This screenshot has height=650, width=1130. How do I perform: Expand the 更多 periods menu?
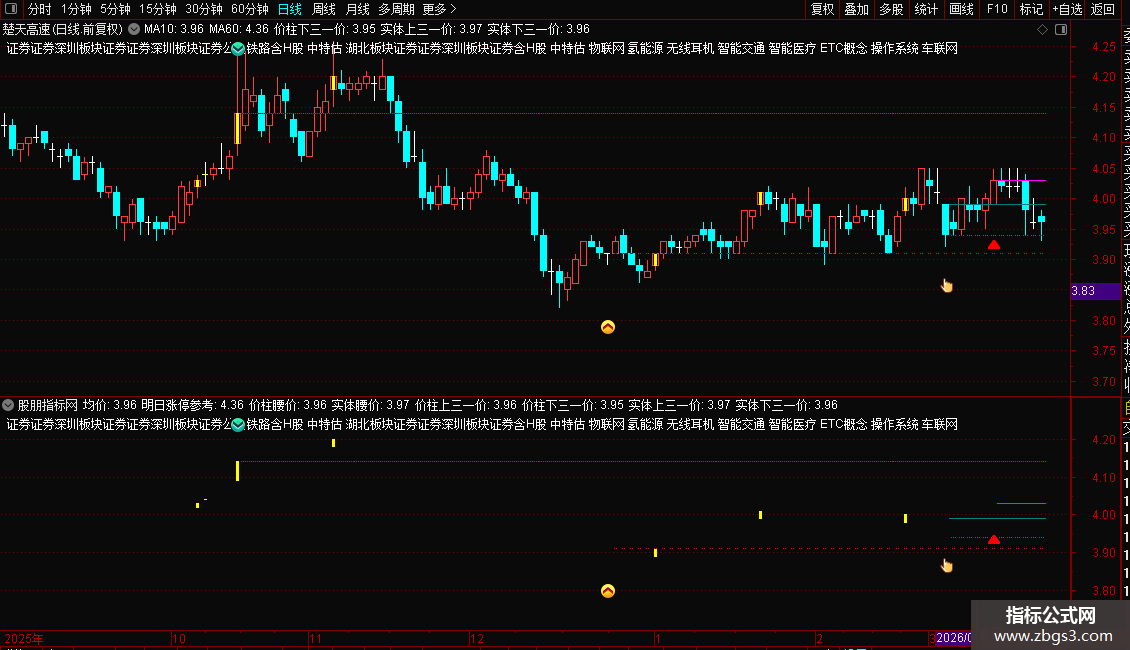point(439,9)
